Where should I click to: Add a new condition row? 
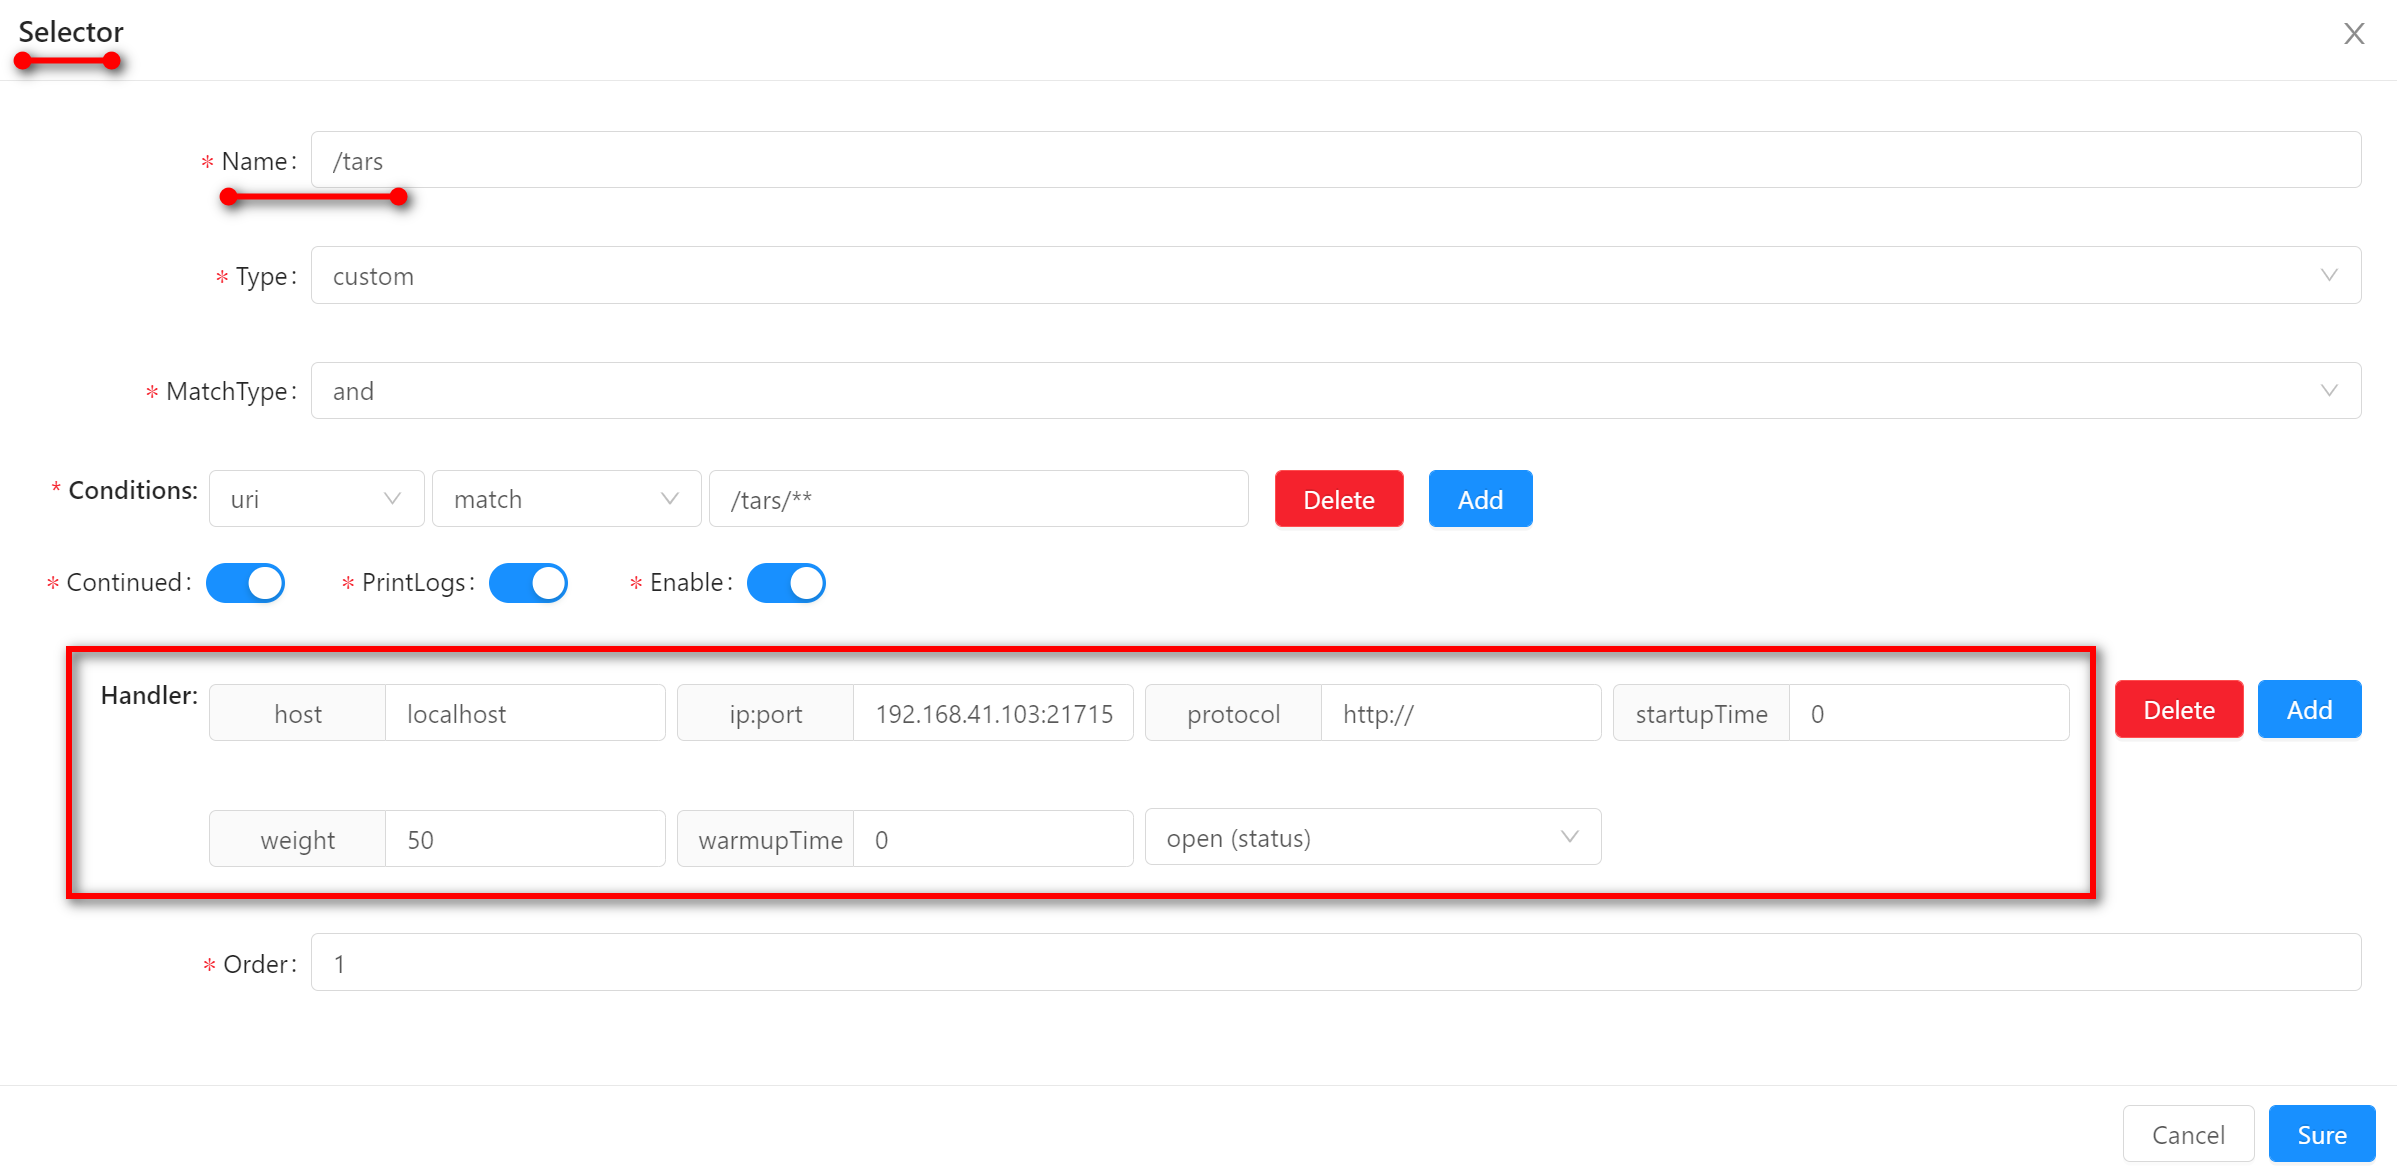click(1480, 499)
